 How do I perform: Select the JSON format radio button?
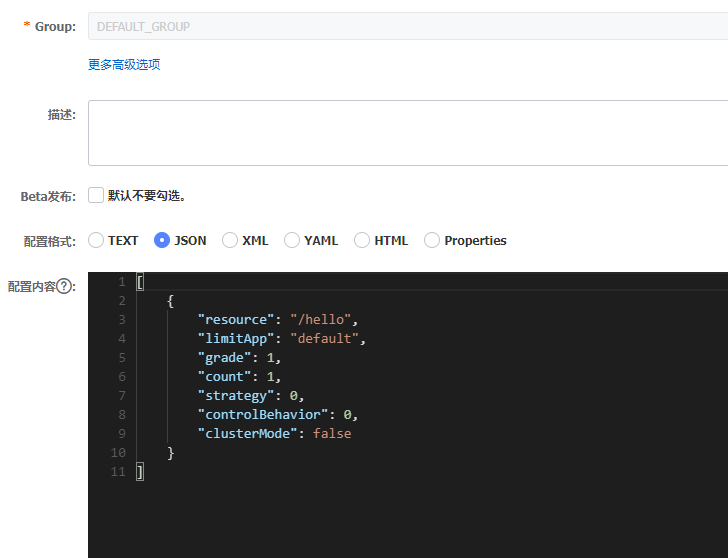tap(162, 240)
